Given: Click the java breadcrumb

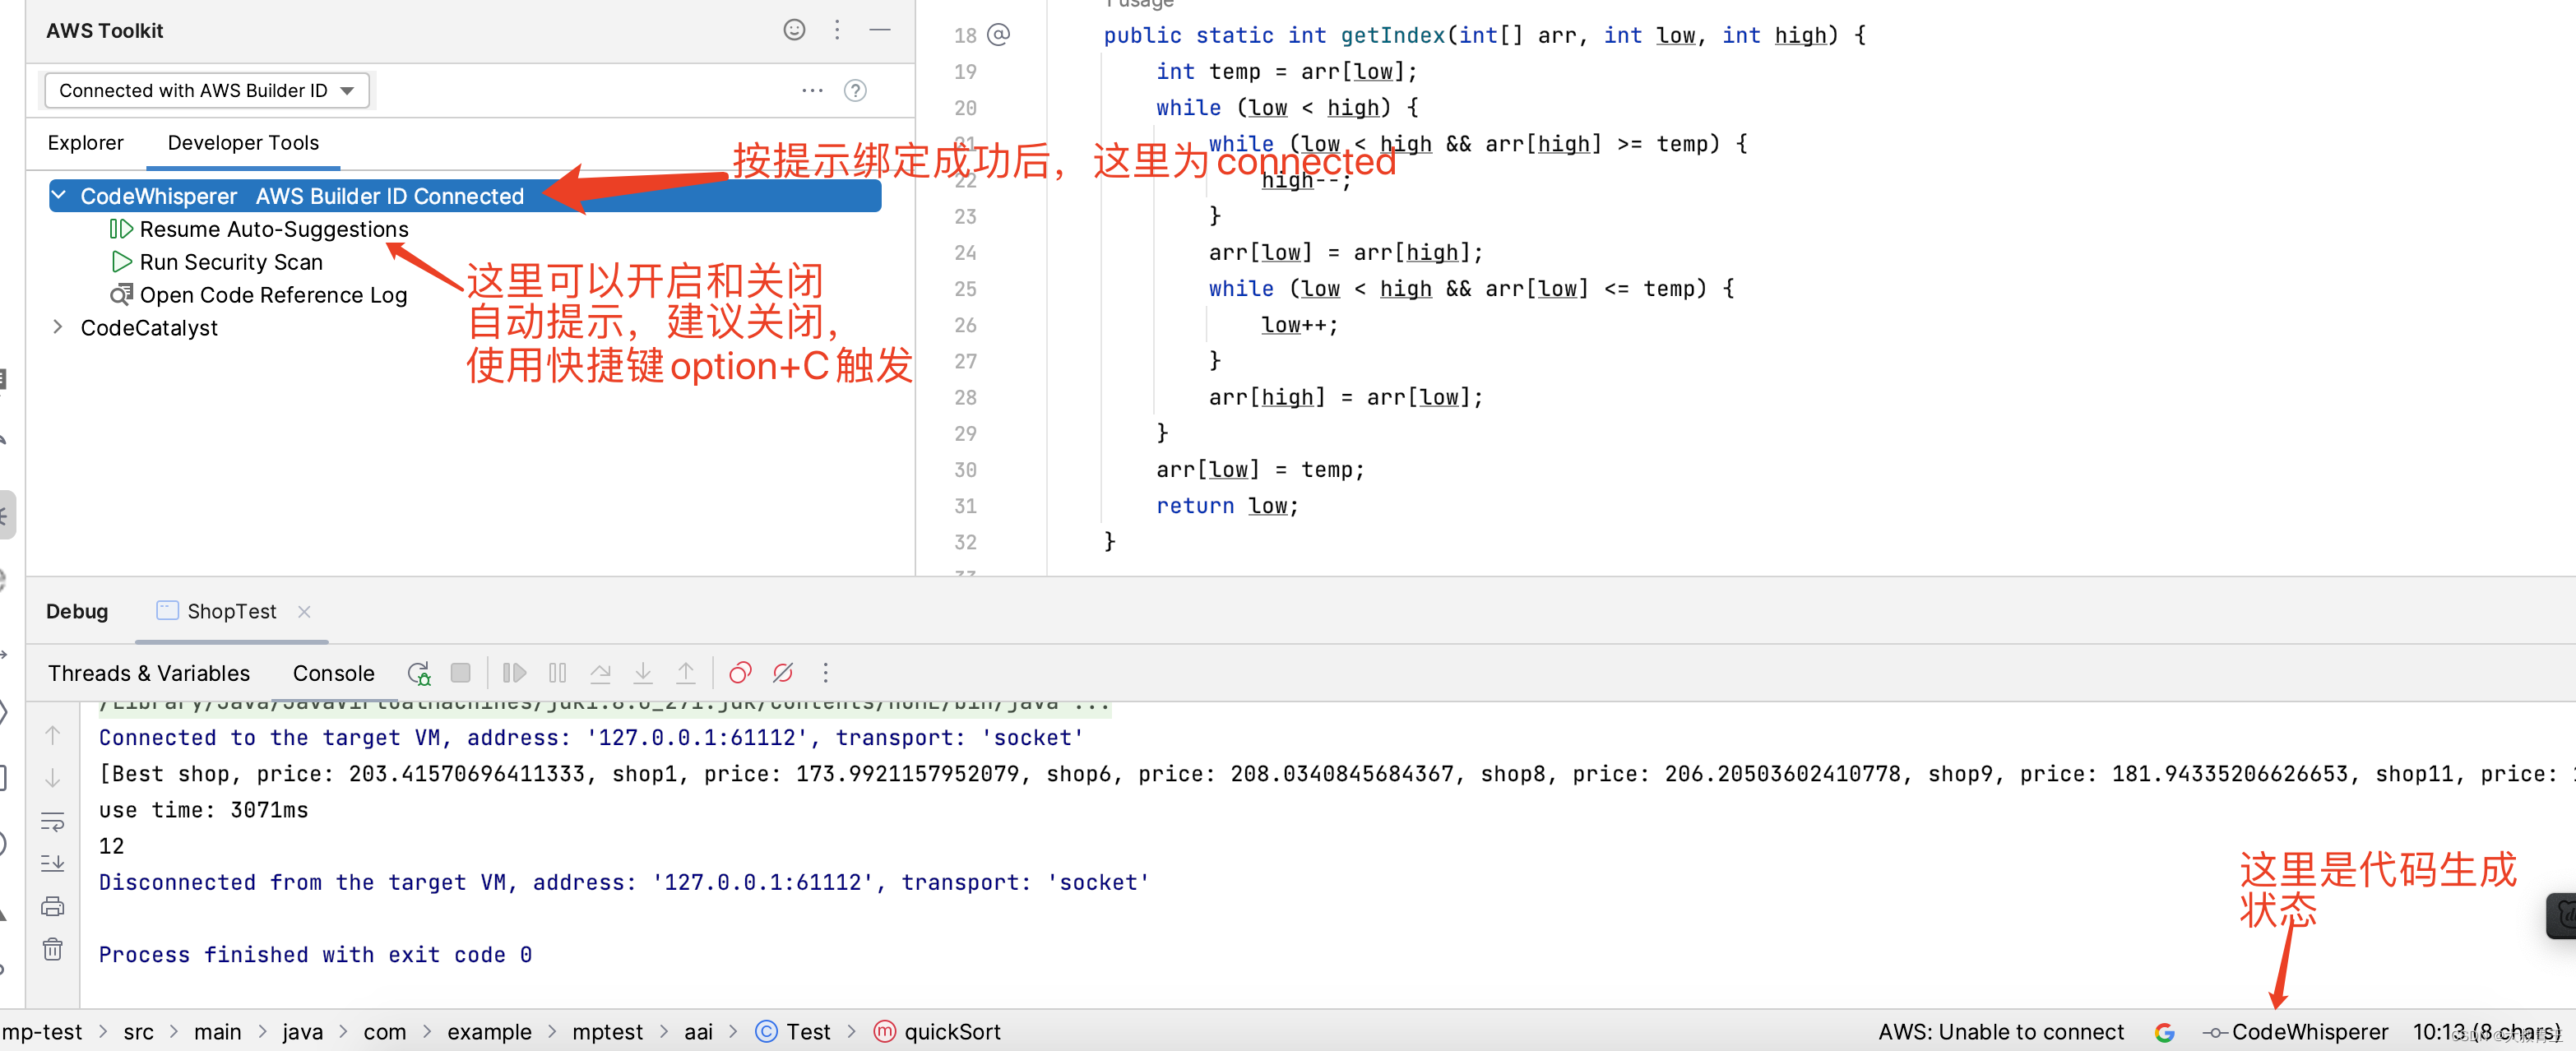Looking at the screenshot, I should coord(302,1032).
